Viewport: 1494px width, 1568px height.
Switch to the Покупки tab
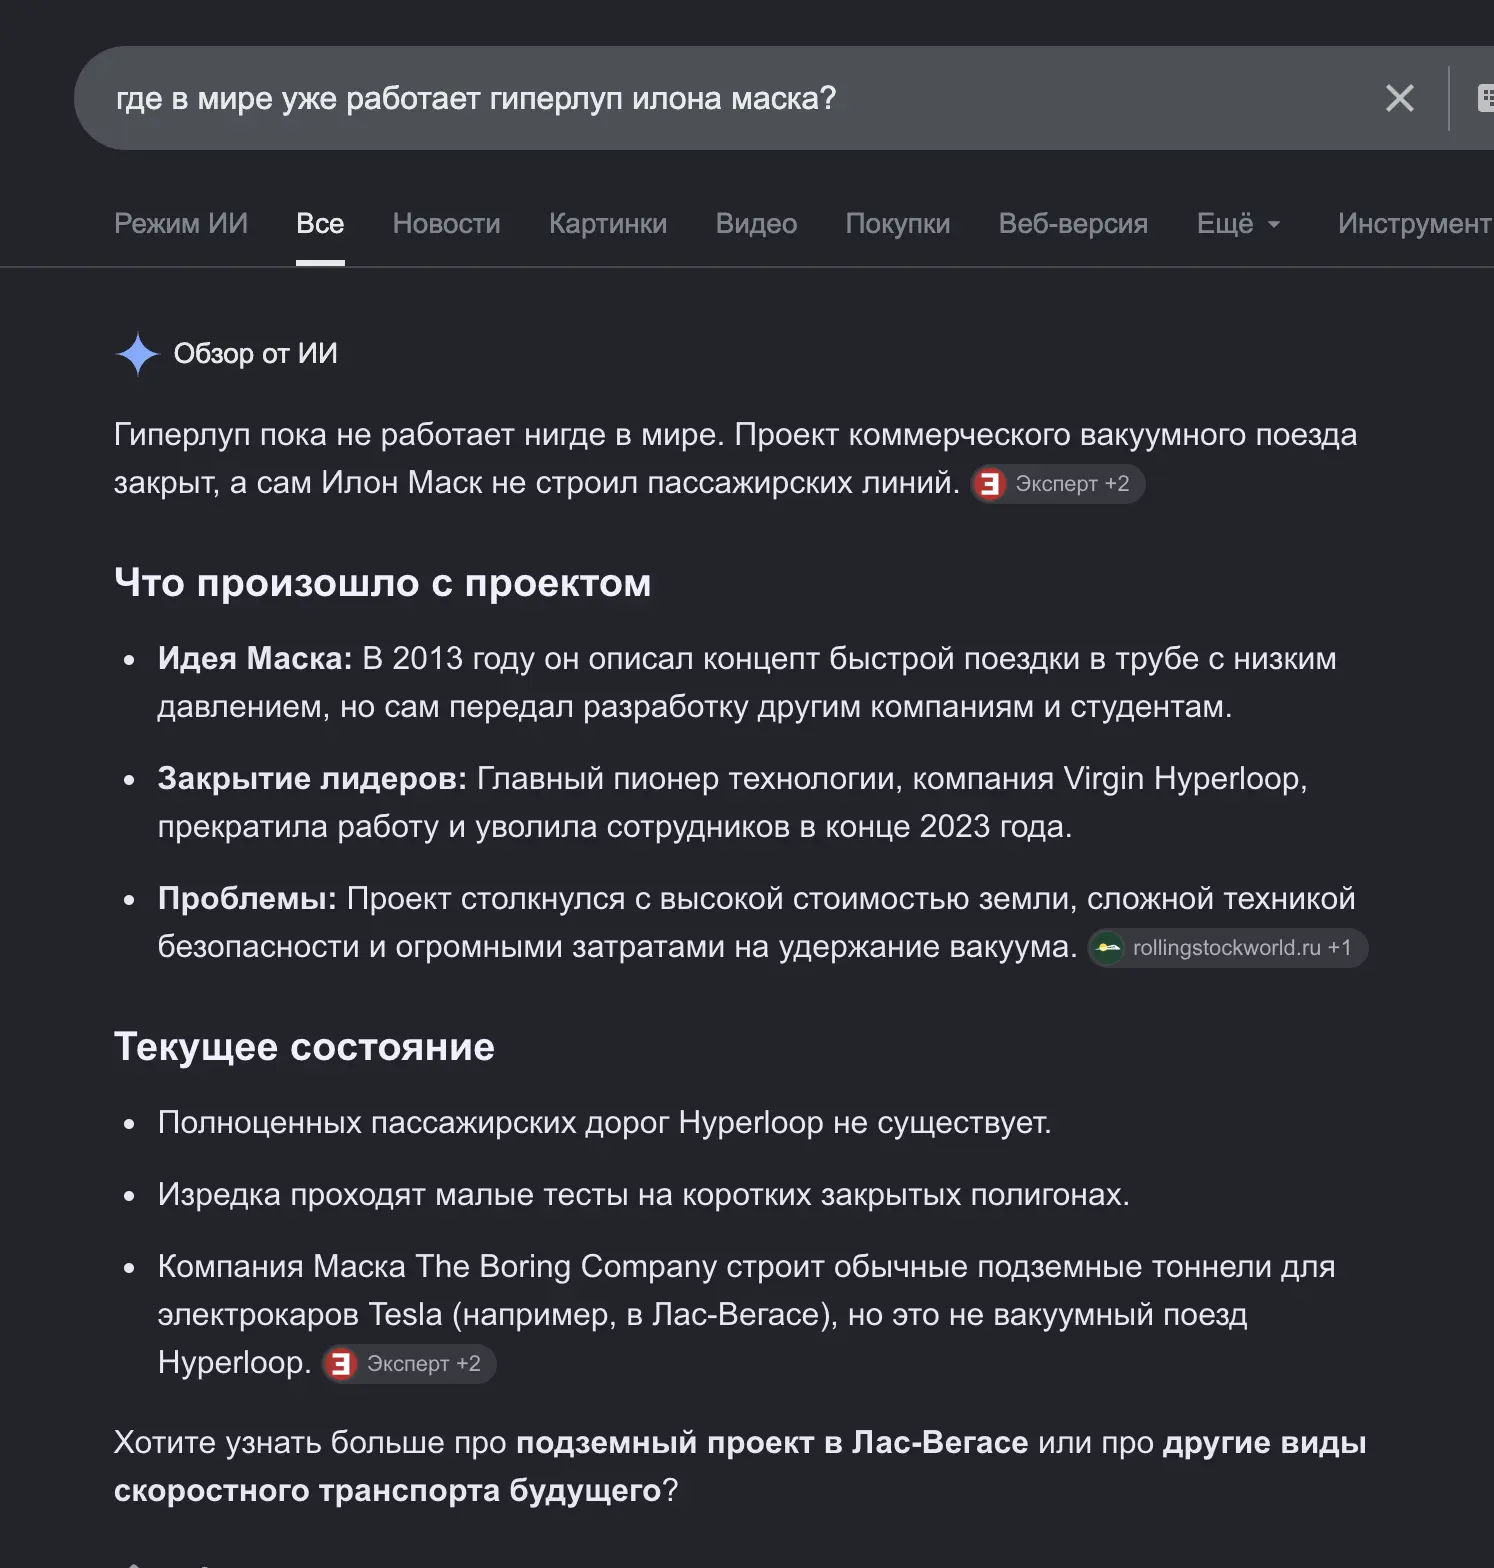898,224
